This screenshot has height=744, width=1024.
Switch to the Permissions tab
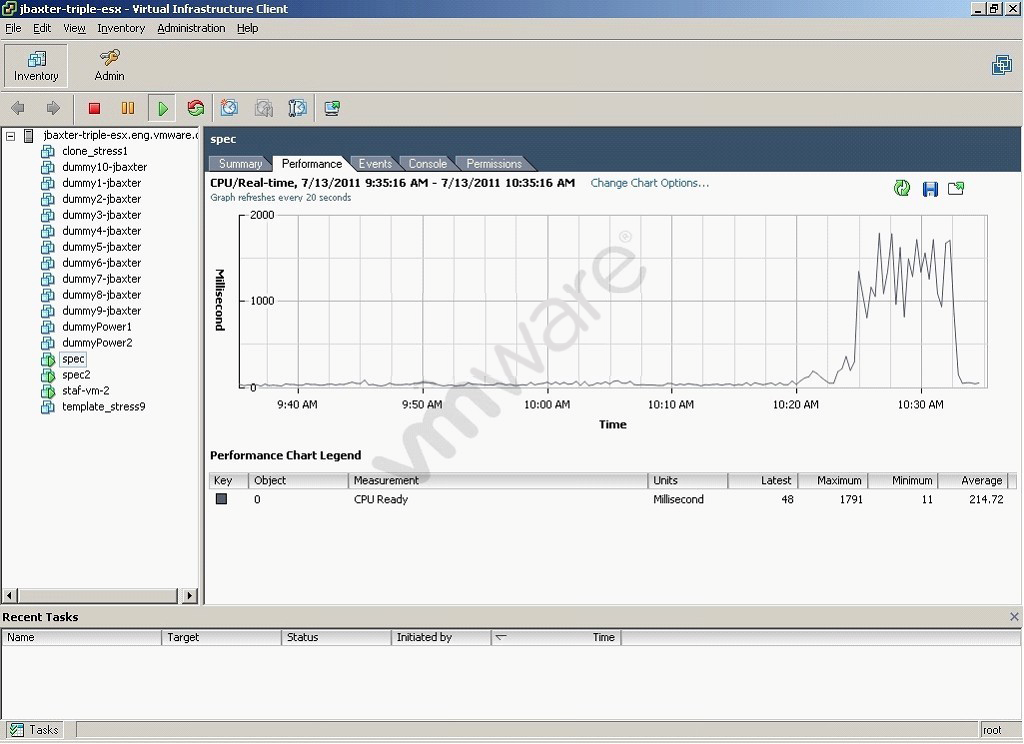pyautogui.click(x=494, y=164)
